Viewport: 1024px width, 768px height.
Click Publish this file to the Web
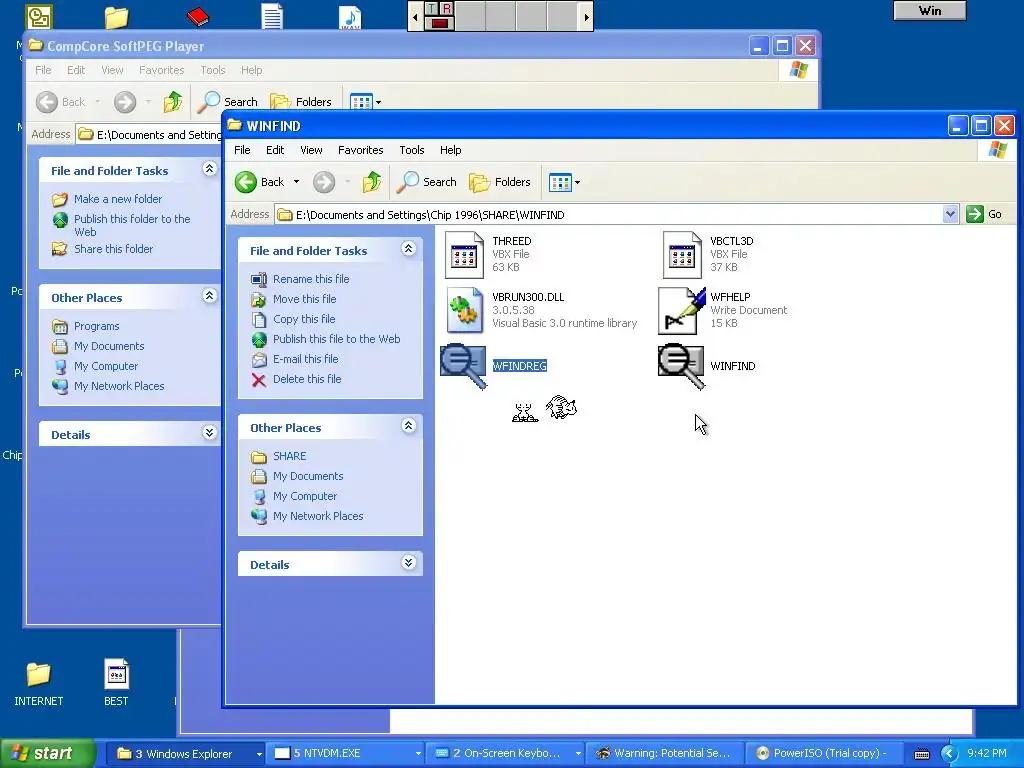(336, 339)
